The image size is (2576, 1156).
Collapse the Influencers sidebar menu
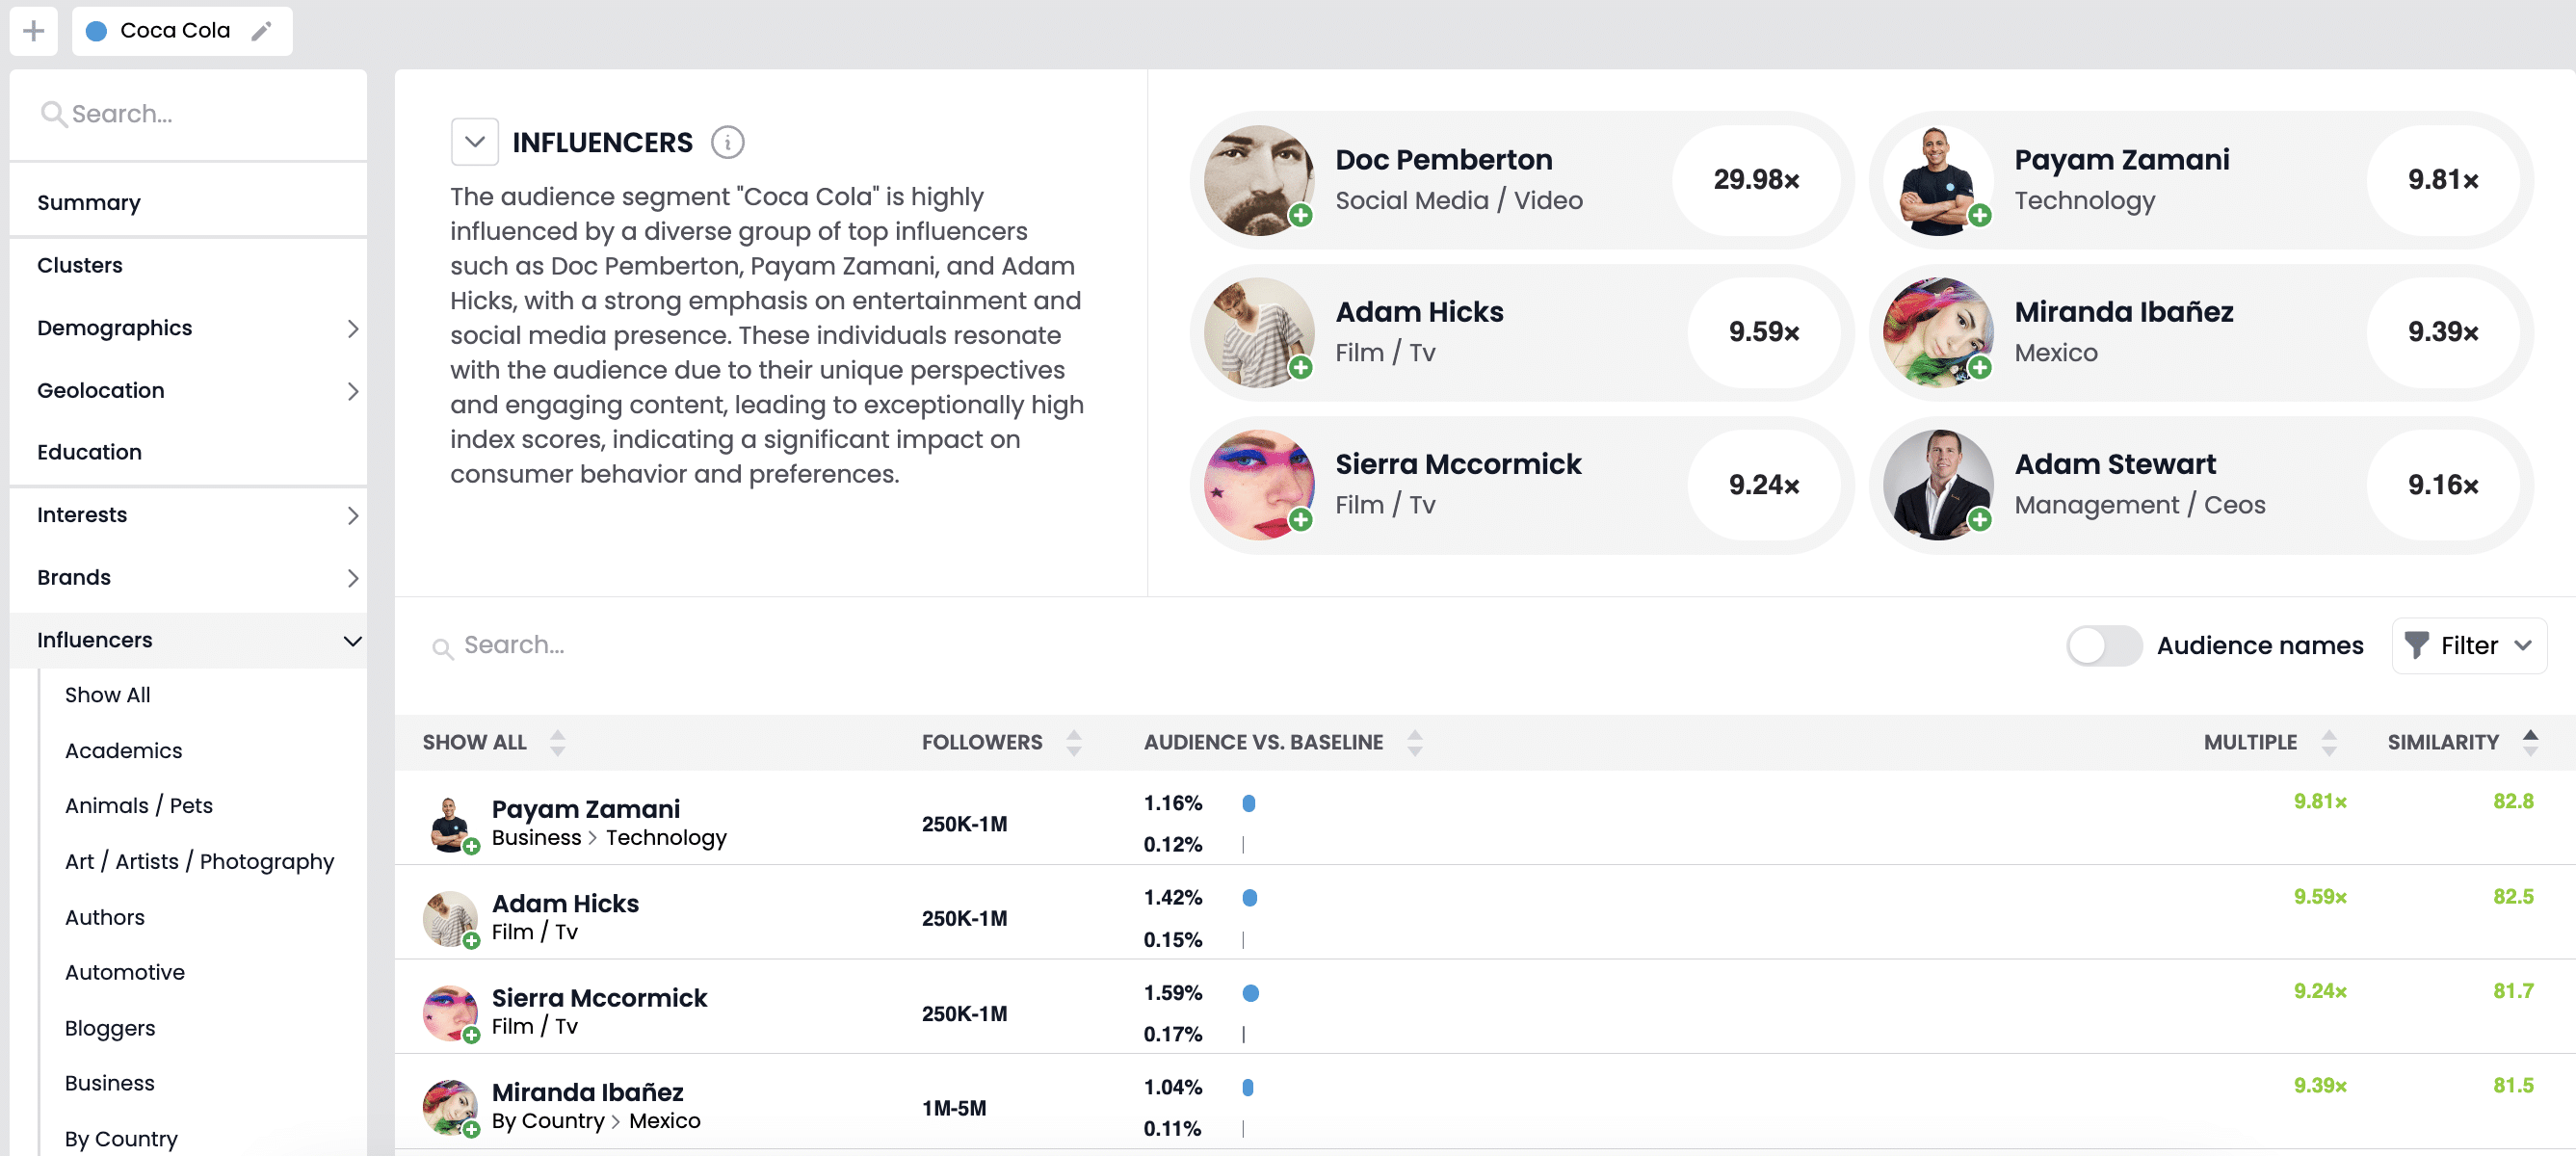(352, 640)
